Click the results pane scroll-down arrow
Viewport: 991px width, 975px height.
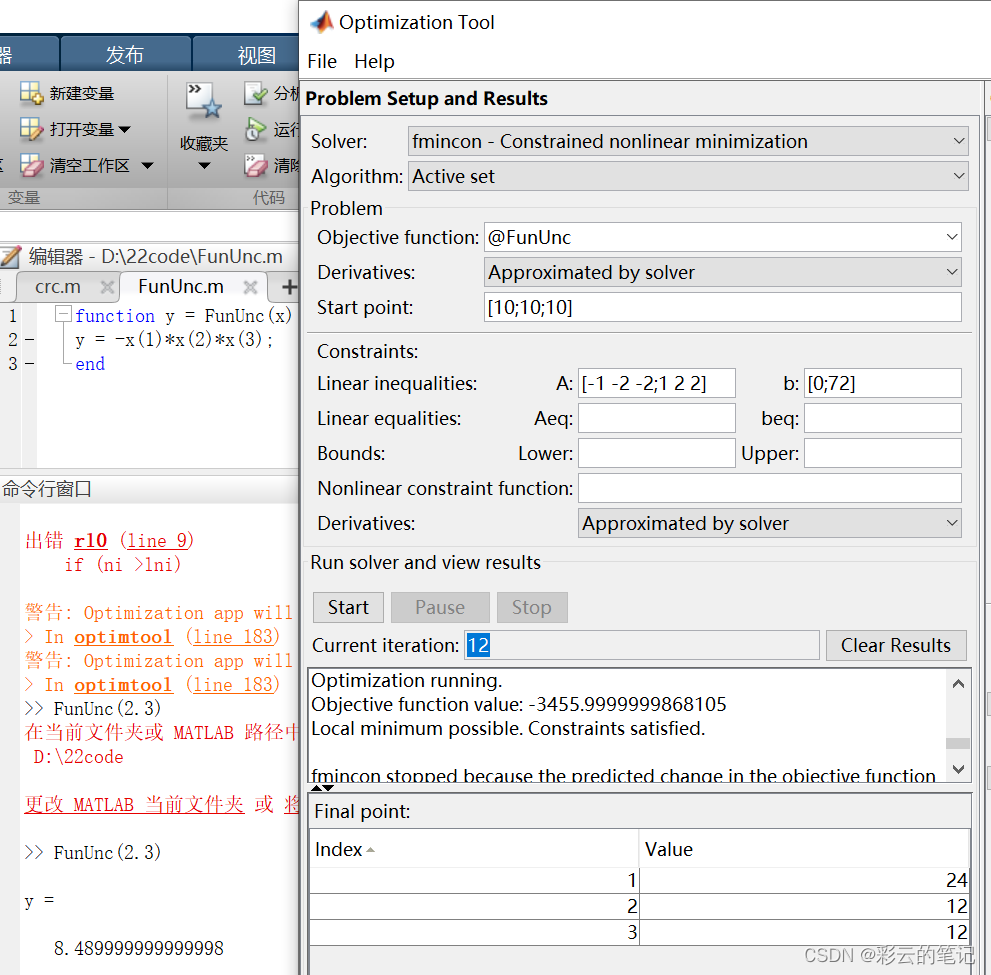tap(957, 769)
